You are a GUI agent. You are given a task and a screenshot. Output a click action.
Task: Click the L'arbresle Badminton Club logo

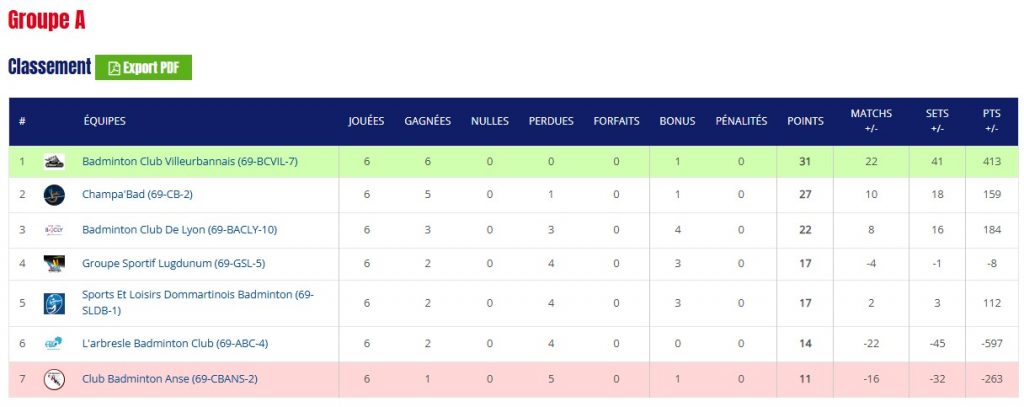click(x=54, y=344)
